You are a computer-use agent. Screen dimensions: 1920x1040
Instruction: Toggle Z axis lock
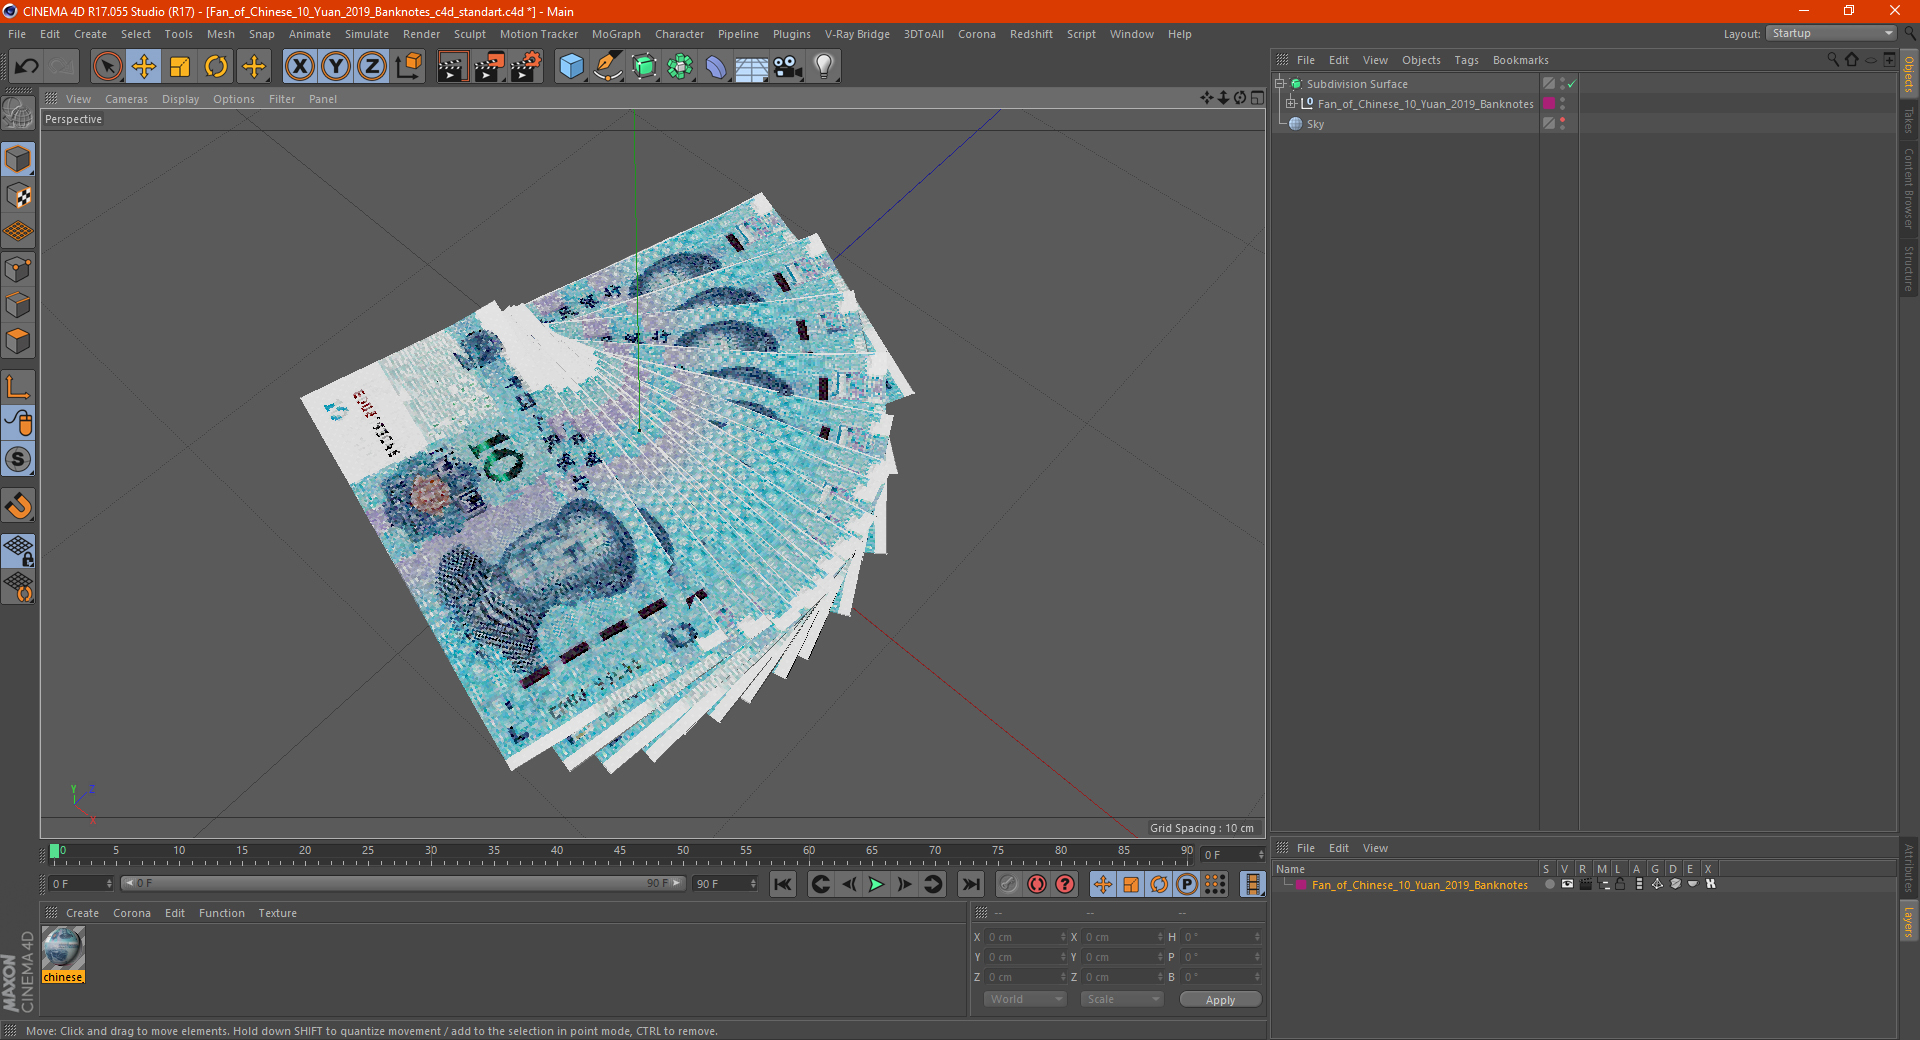(x=372, y=67)
